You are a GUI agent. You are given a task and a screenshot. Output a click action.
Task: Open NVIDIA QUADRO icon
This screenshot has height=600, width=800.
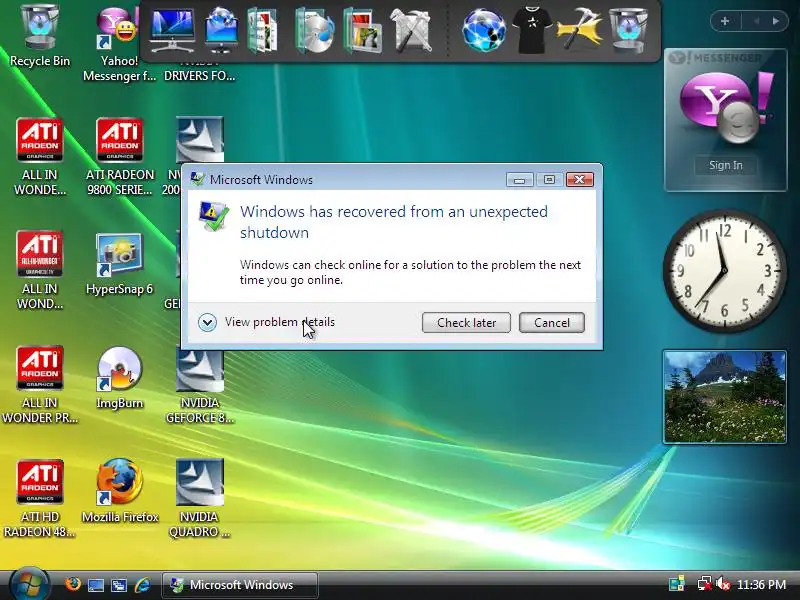point(199,498)
